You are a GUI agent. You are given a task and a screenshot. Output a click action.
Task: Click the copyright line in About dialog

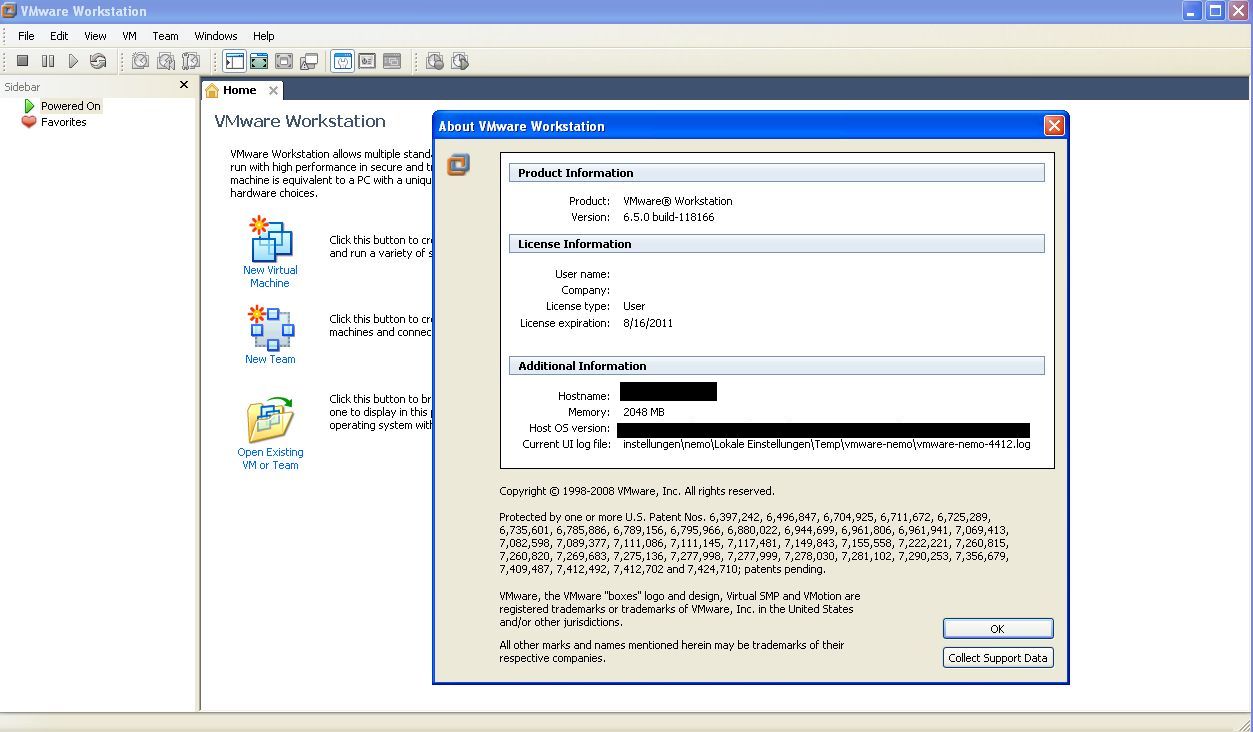click(637, 491)
